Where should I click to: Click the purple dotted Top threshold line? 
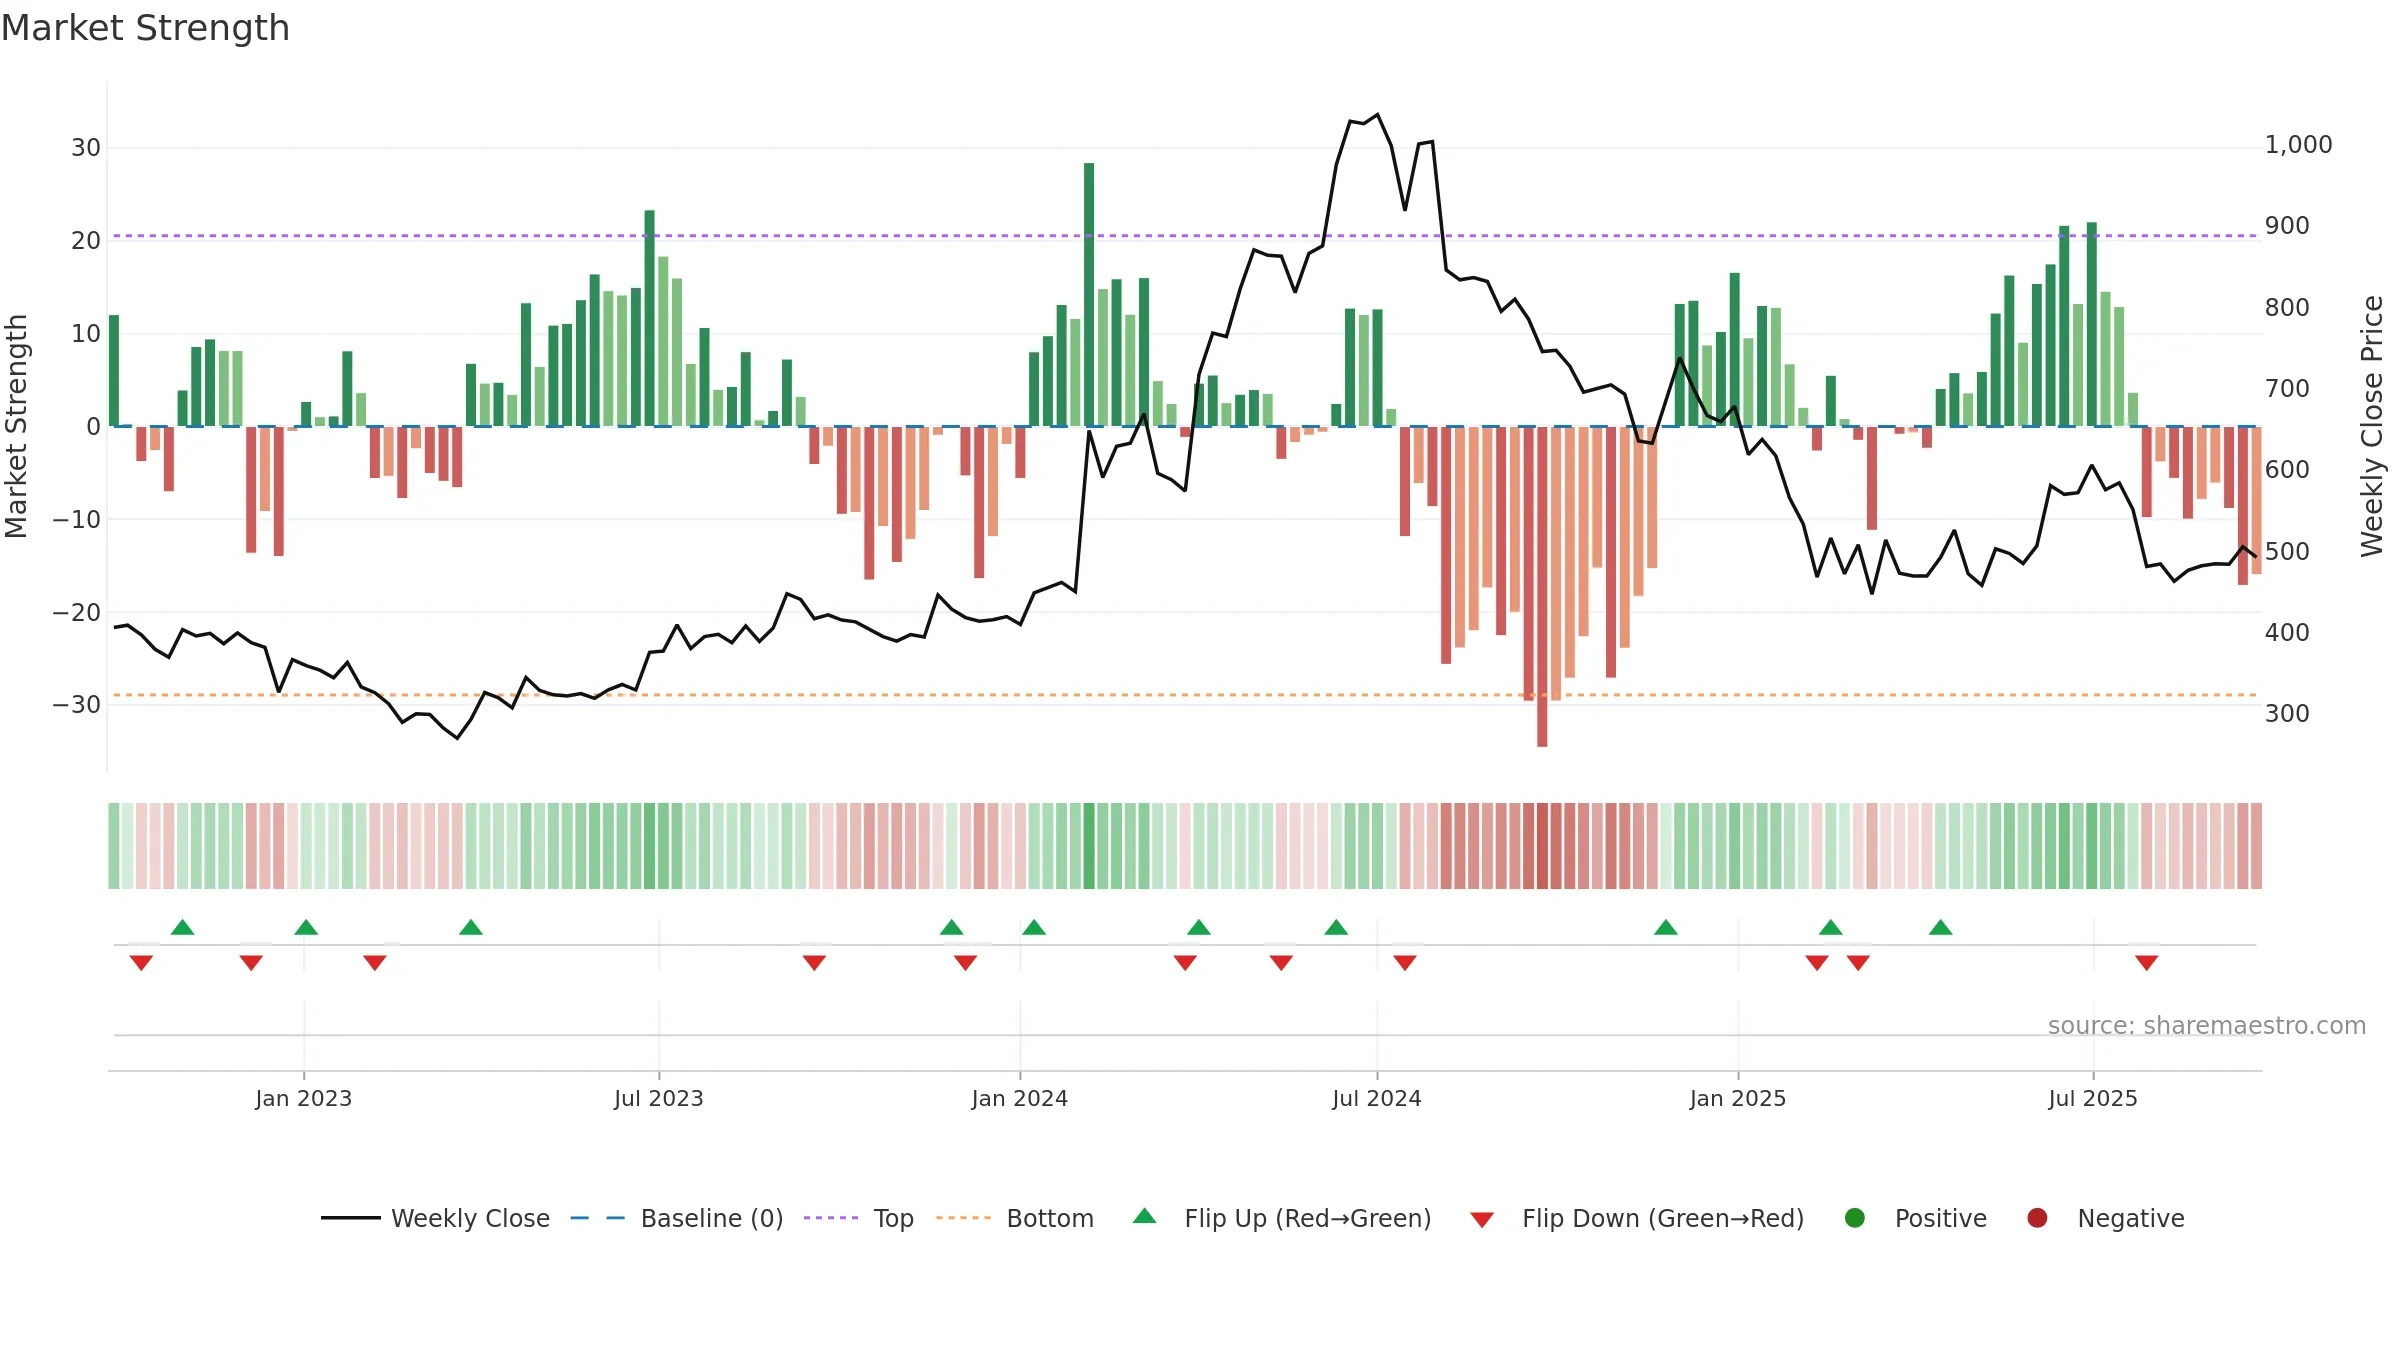1185,236
